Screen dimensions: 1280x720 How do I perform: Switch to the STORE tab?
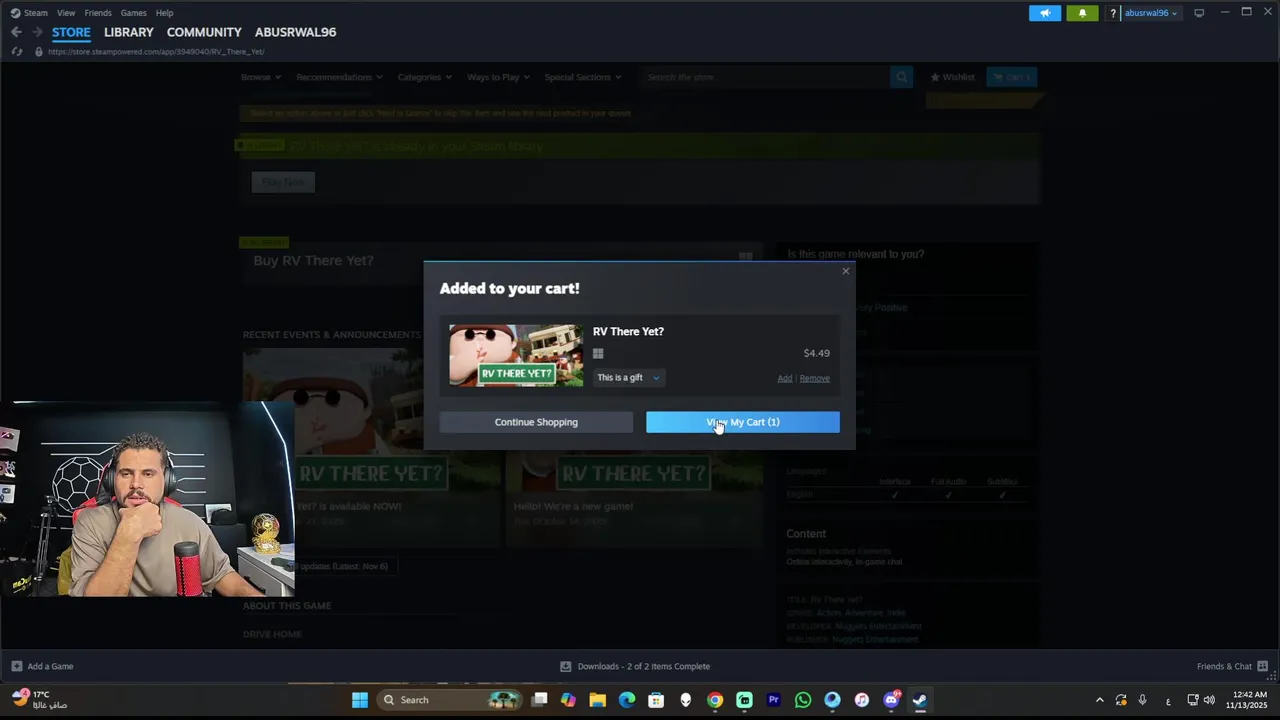pos(71,32)
